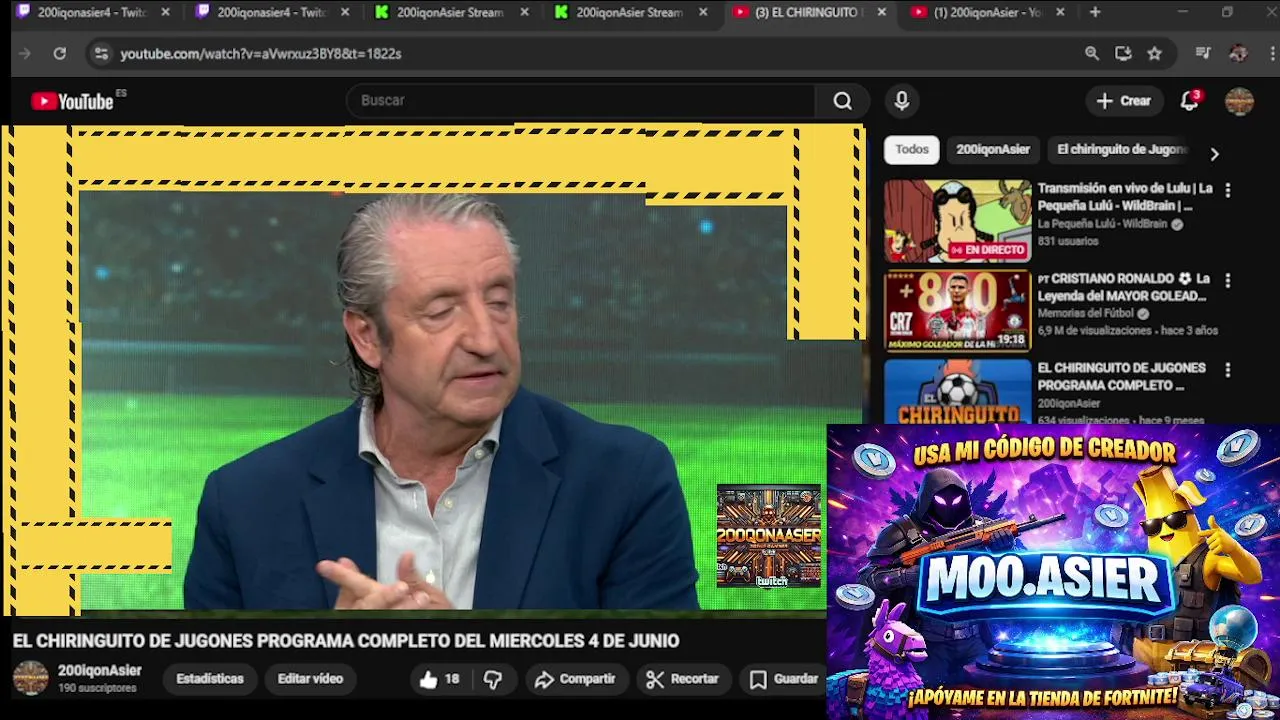This screenshot has height=720, width=1280.
Task: Open options menu for EL CHIRINGUITO DE JUGONES suggestion
Action: pos(1228,370)
